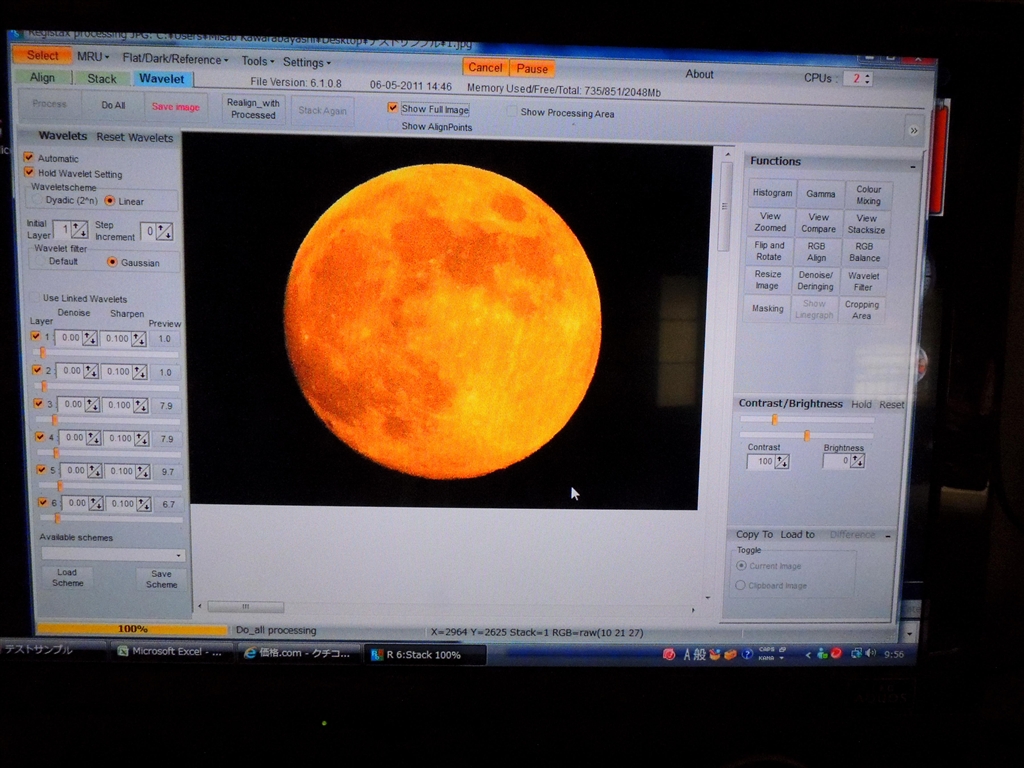The width and height of the screenshot is (1024, 768).
Task: Open Microsoft Excel from the taskbar
Action: (170, 652)
